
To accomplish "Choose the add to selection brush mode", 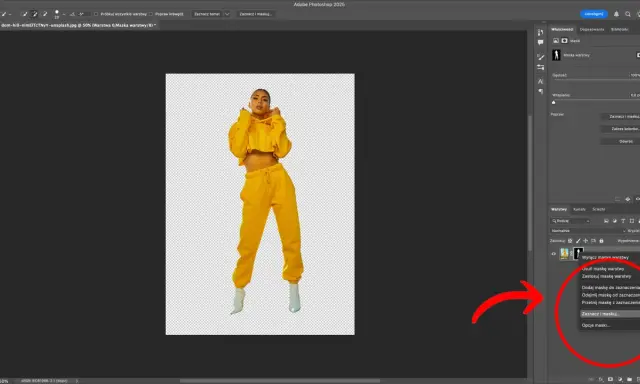I will point(34,14).
